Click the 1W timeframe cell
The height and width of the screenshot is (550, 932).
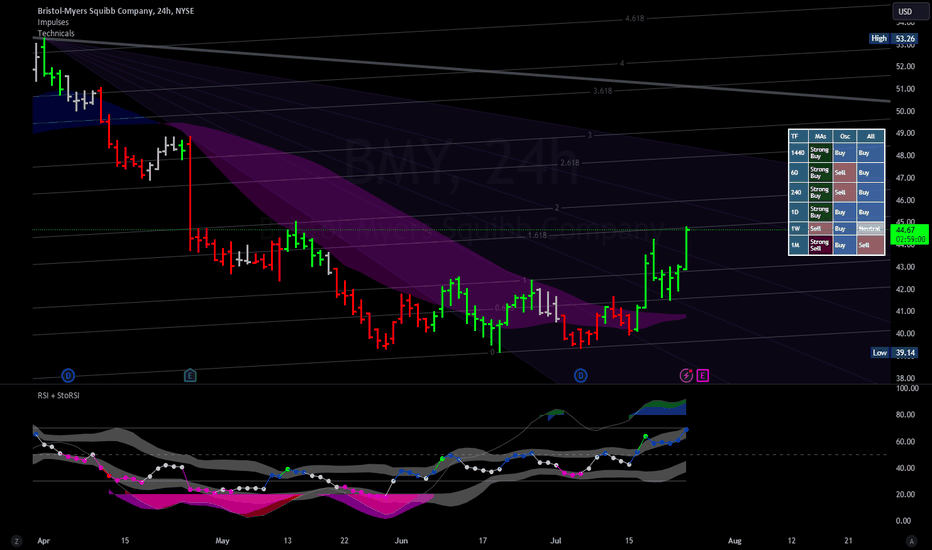pos(798,228)
